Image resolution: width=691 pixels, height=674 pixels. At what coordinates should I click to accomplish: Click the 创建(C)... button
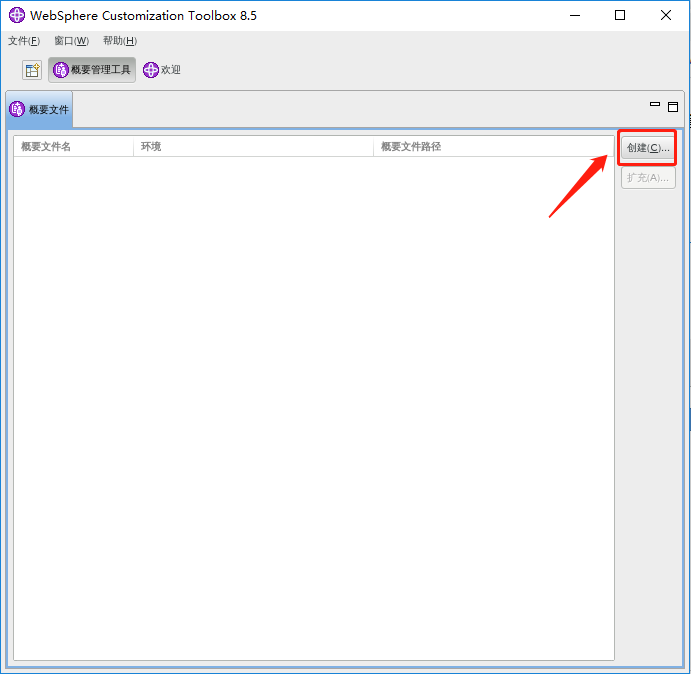coord(647,148)
